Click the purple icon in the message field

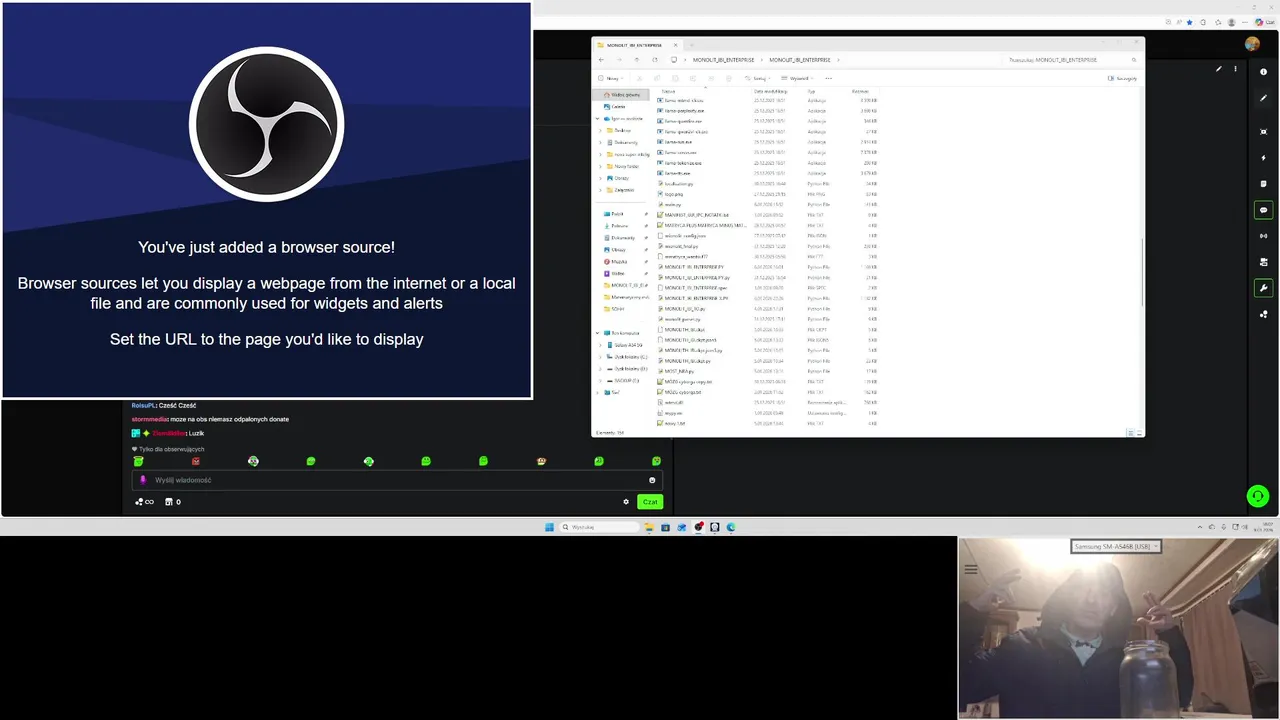click(x=143, y=480)
